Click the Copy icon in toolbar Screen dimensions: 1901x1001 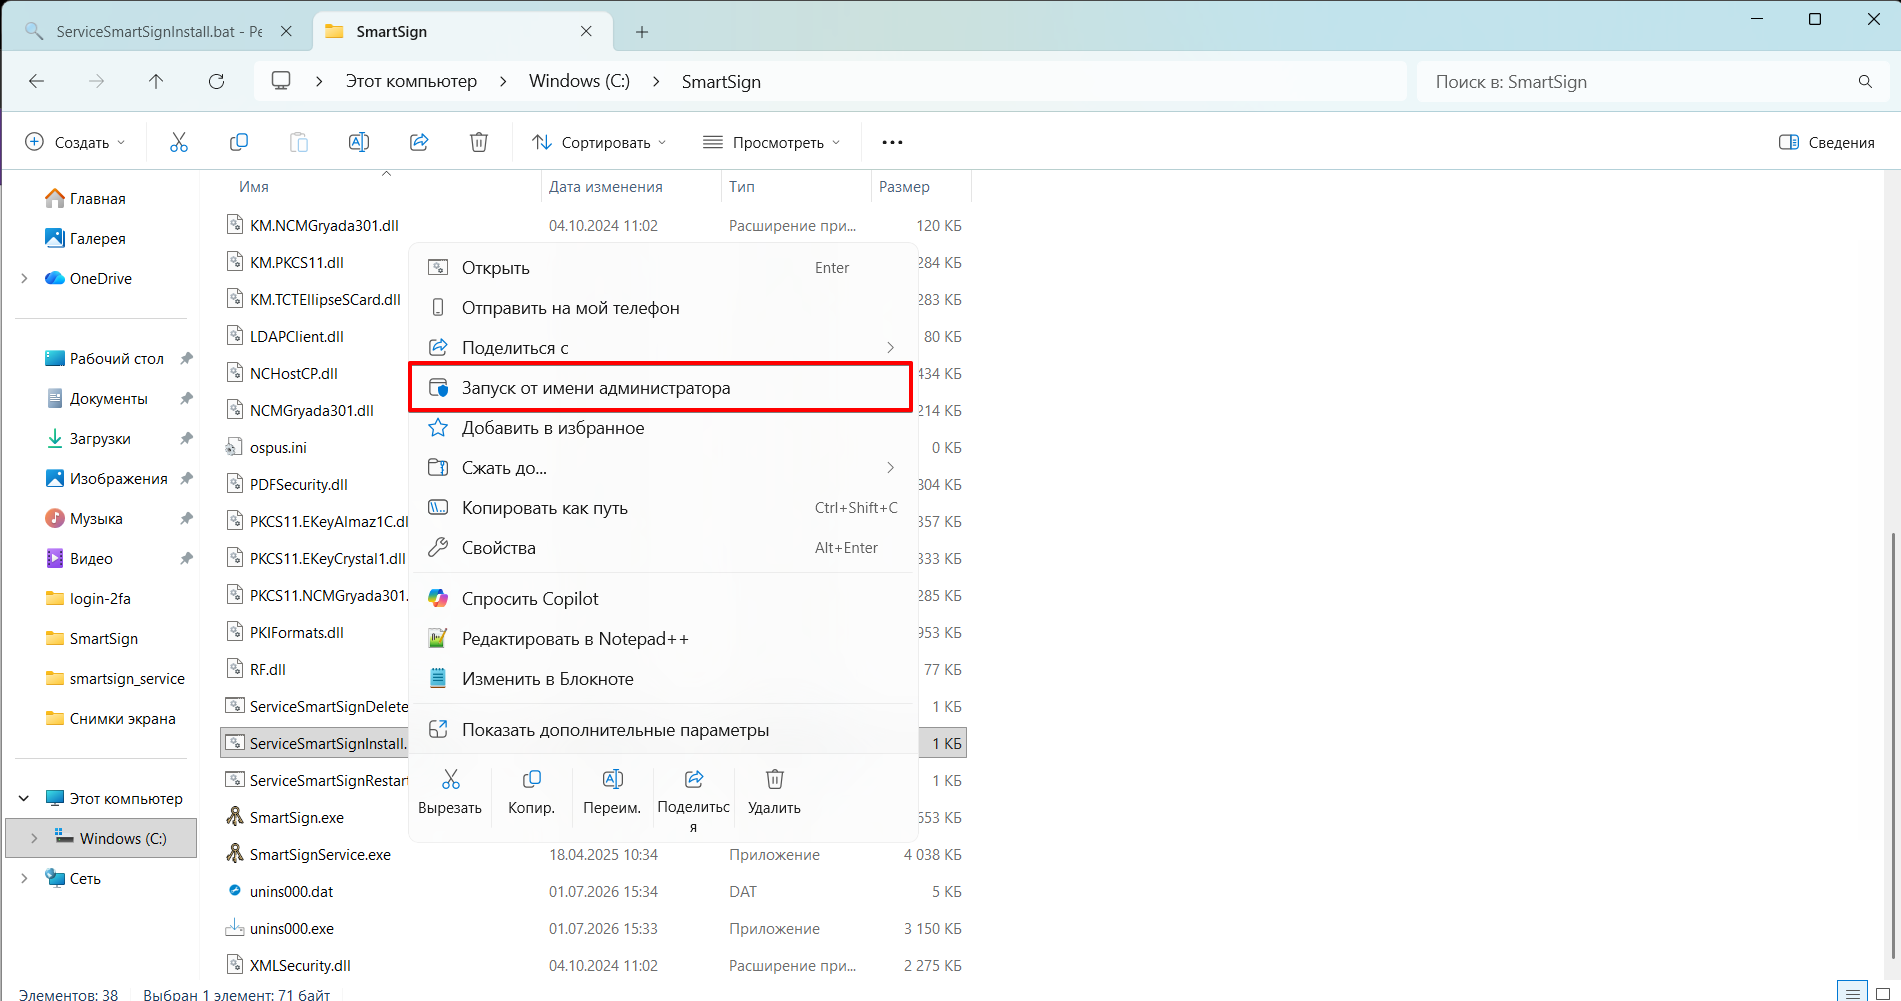coord(239,142)
